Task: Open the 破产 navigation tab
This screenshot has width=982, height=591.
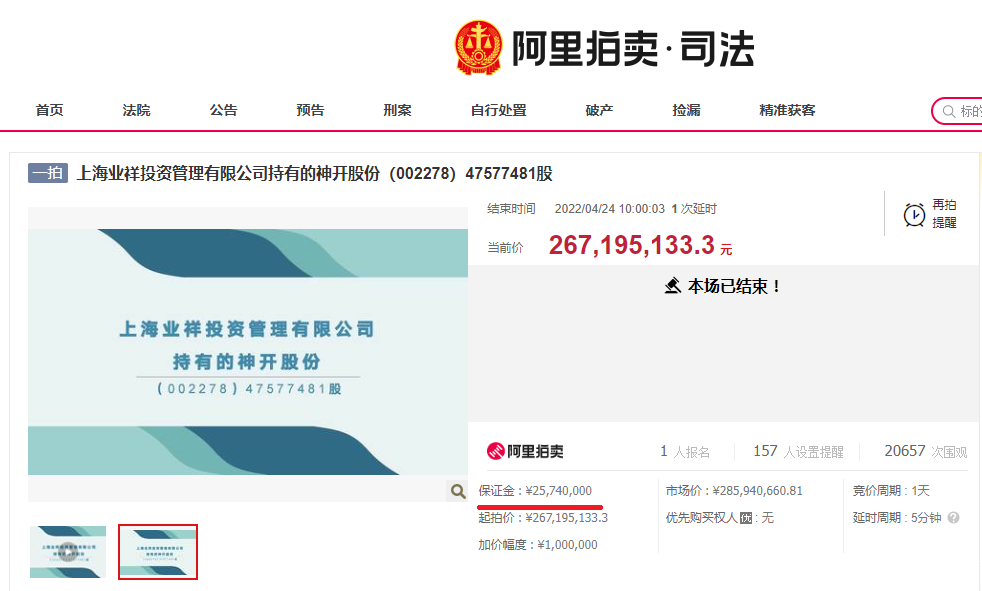Action: (599, 110)
